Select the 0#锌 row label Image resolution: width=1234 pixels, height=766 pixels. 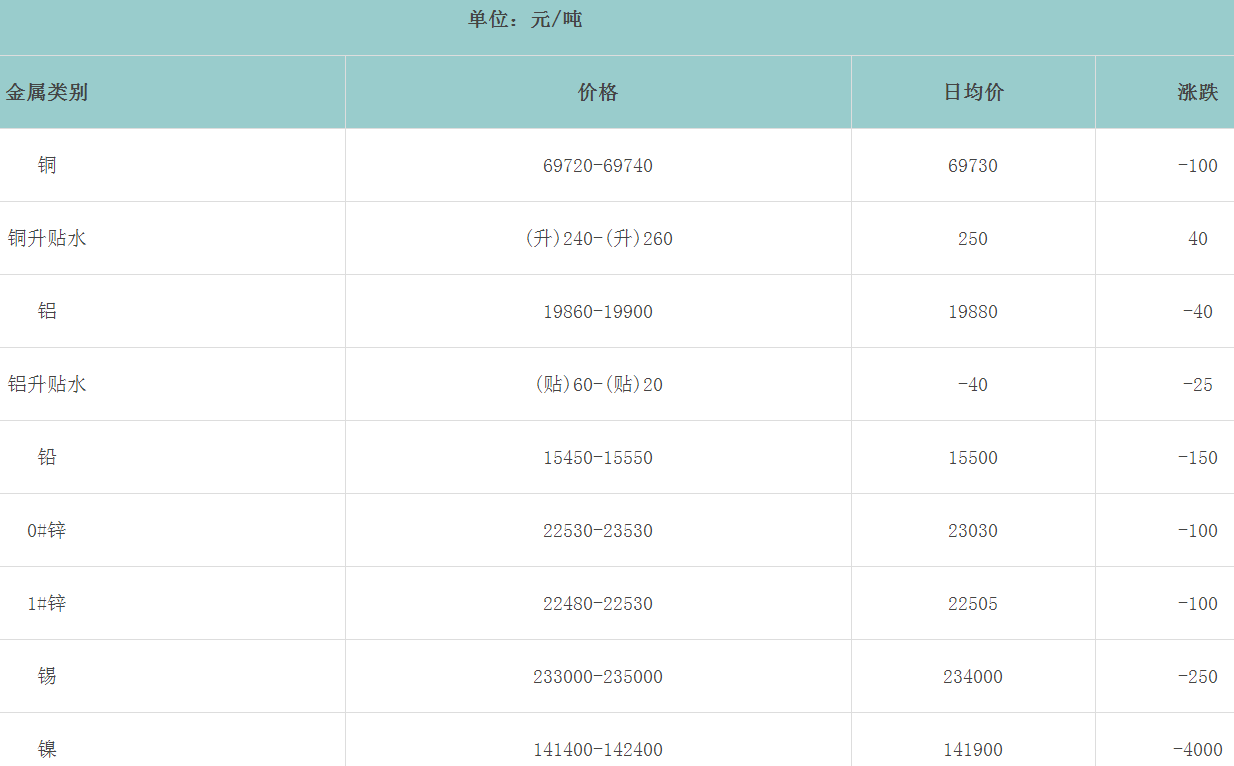point(47,530)
